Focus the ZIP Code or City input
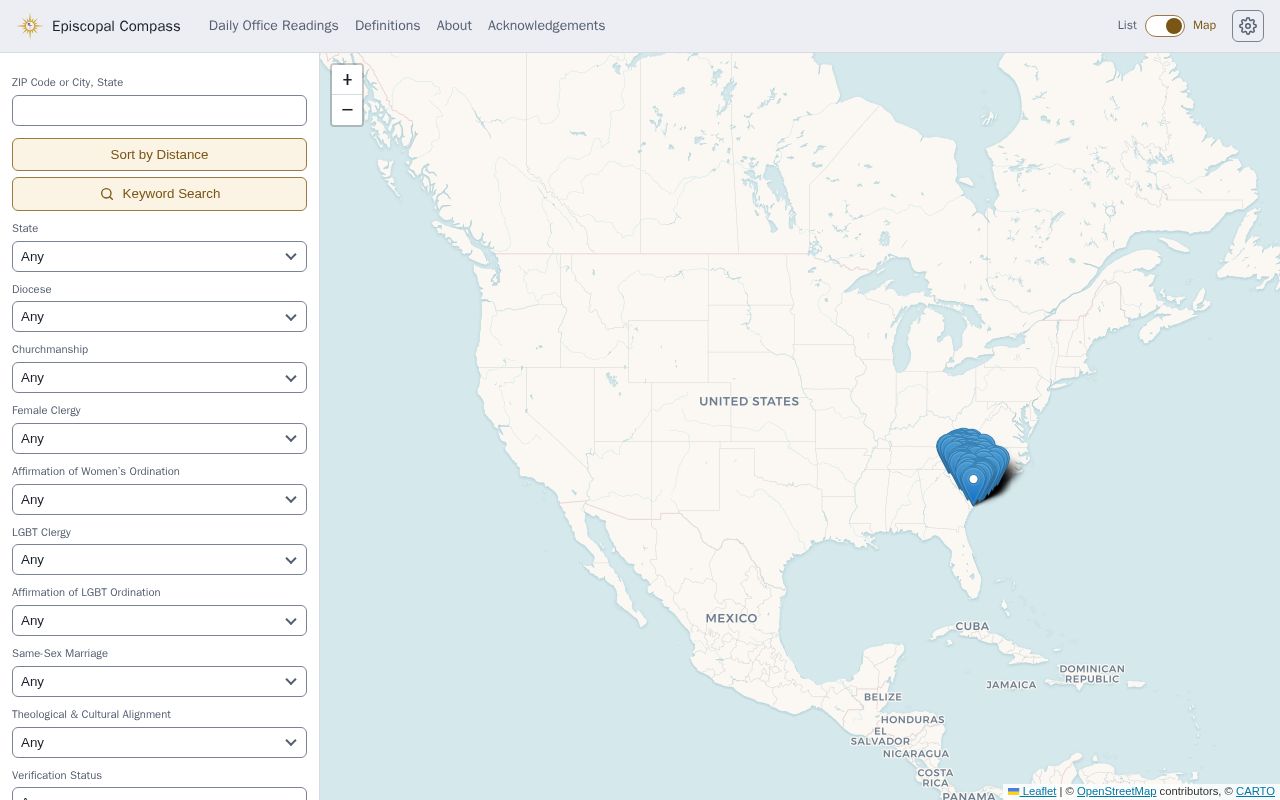This screenshot has width=1280, height=800. [x=159, y=110]
